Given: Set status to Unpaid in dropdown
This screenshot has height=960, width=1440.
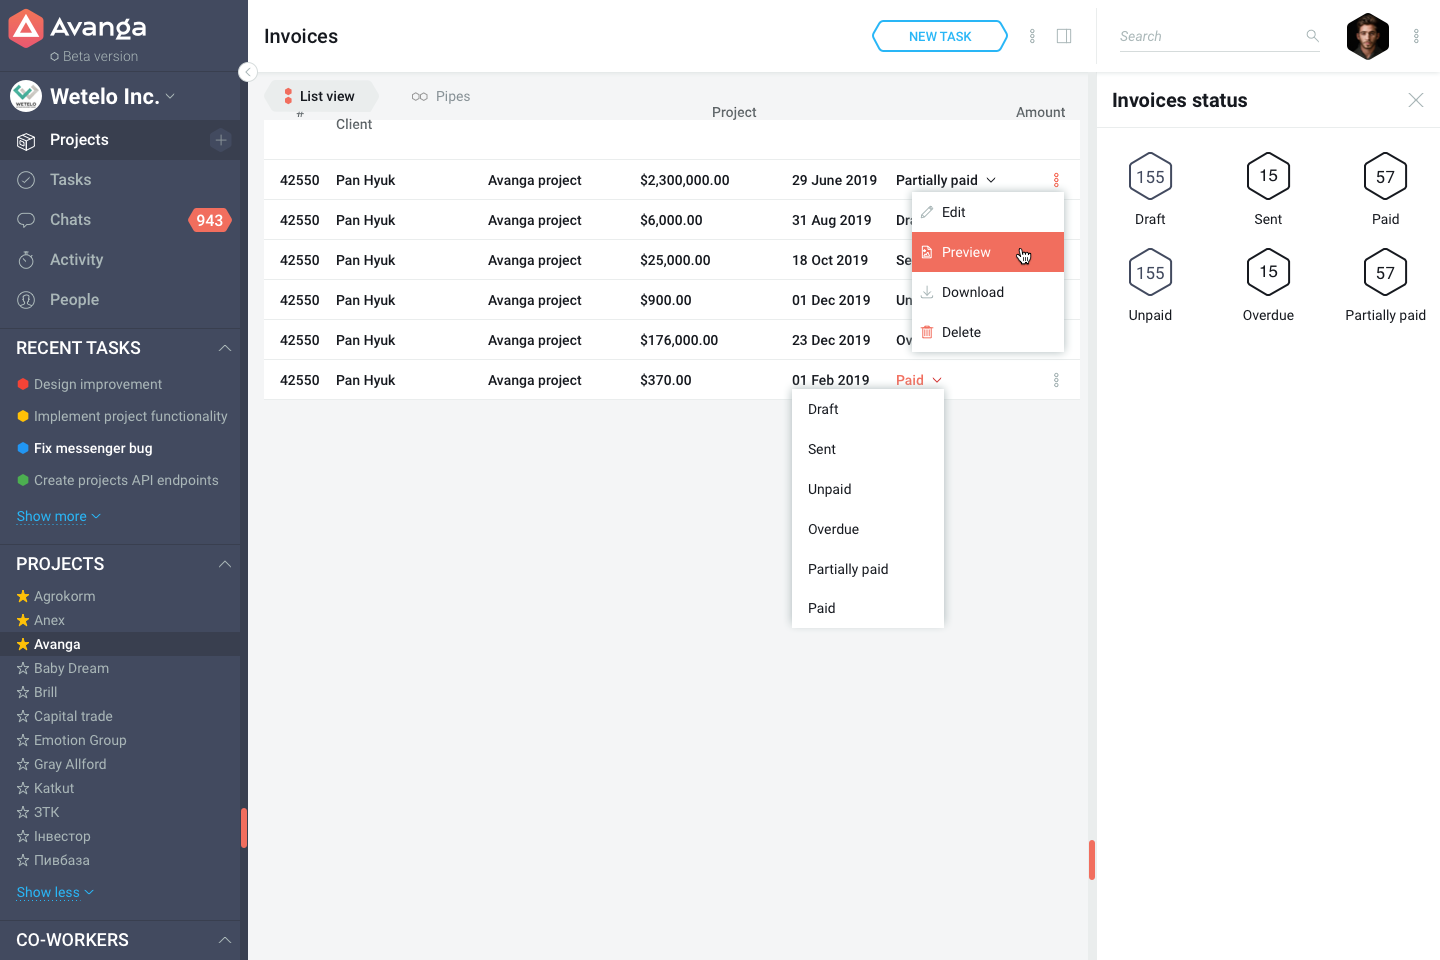Looking at the screenshot, I should 868,489.
